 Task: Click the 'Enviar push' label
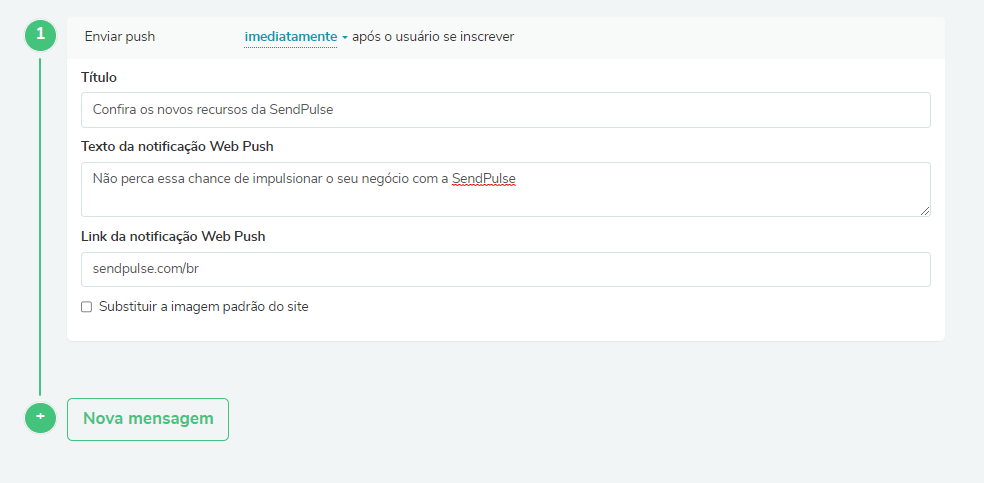120,36
